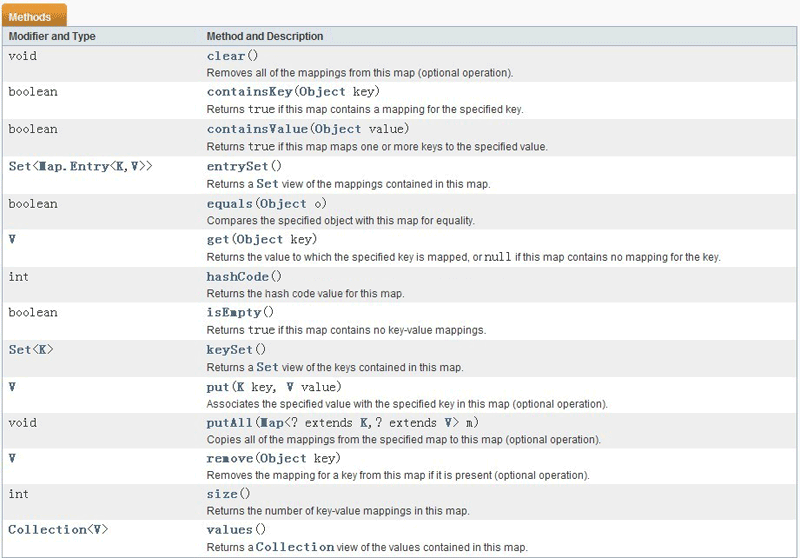
Task: Click Set link in entrySet description
Action: pos(267,184)
